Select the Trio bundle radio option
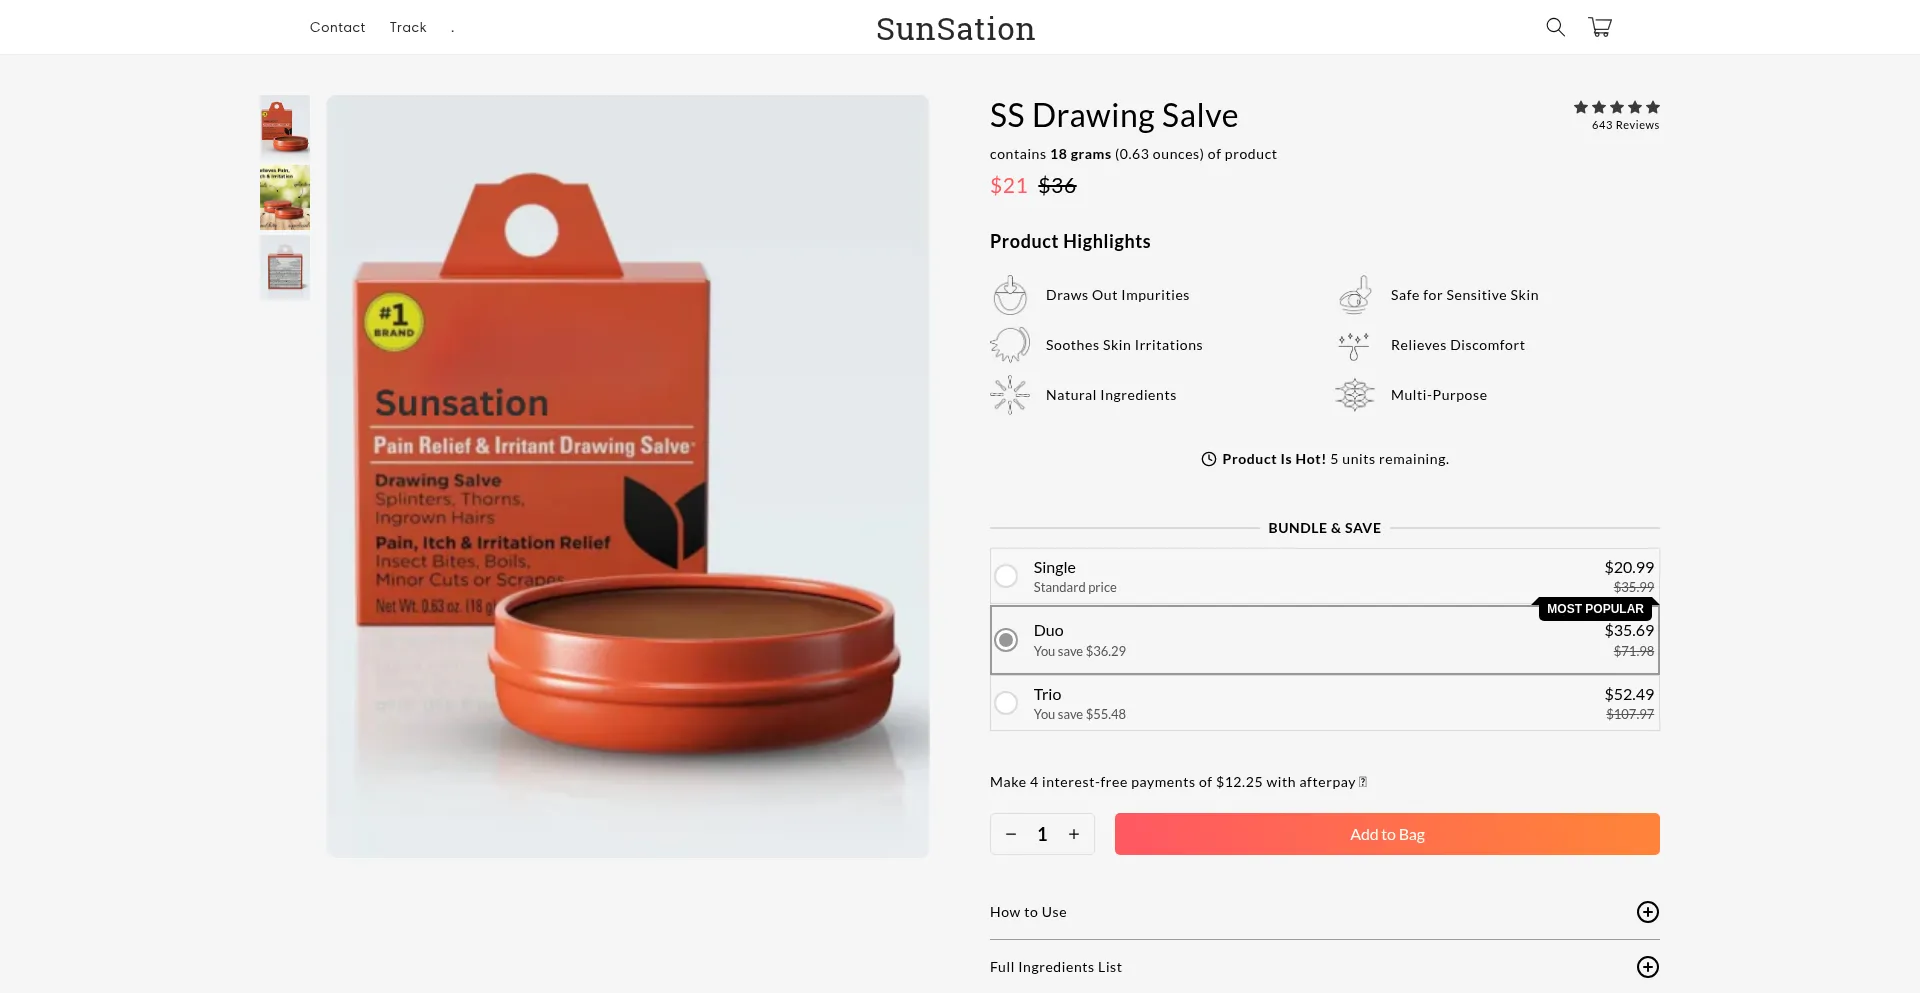Image resolution: width=1920 pixels, height=993 pixels. tap(1006, 703)
